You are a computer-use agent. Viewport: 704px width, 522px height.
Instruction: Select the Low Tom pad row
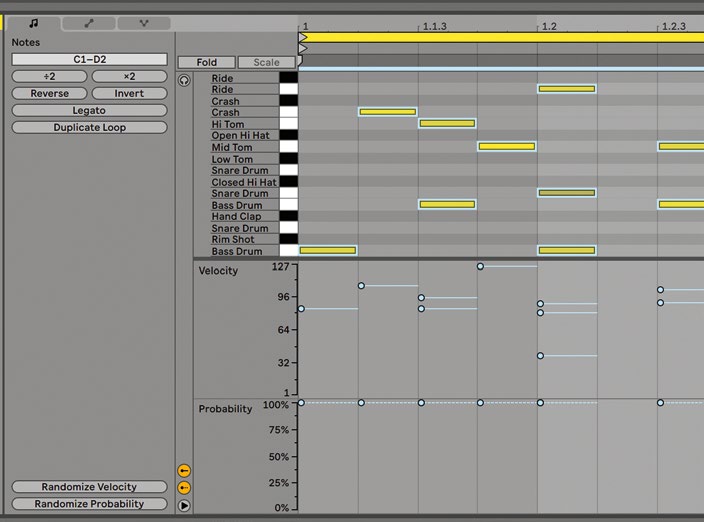[x=245, y=159]
